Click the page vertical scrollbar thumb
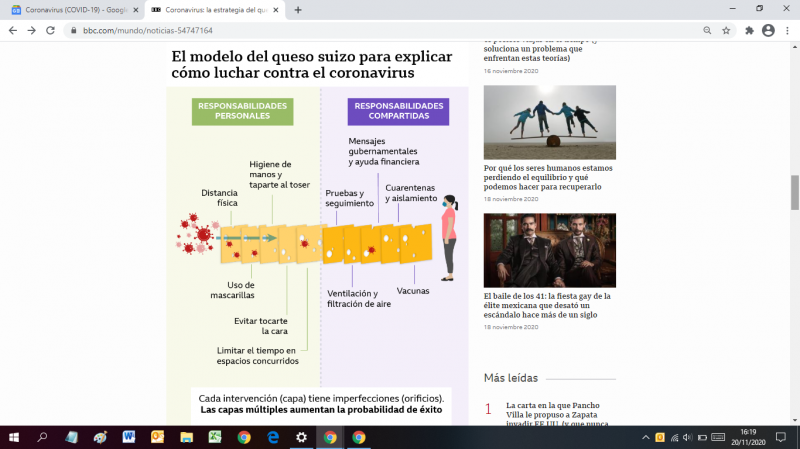Screen dimensions: 800x449 coord(794,190)
